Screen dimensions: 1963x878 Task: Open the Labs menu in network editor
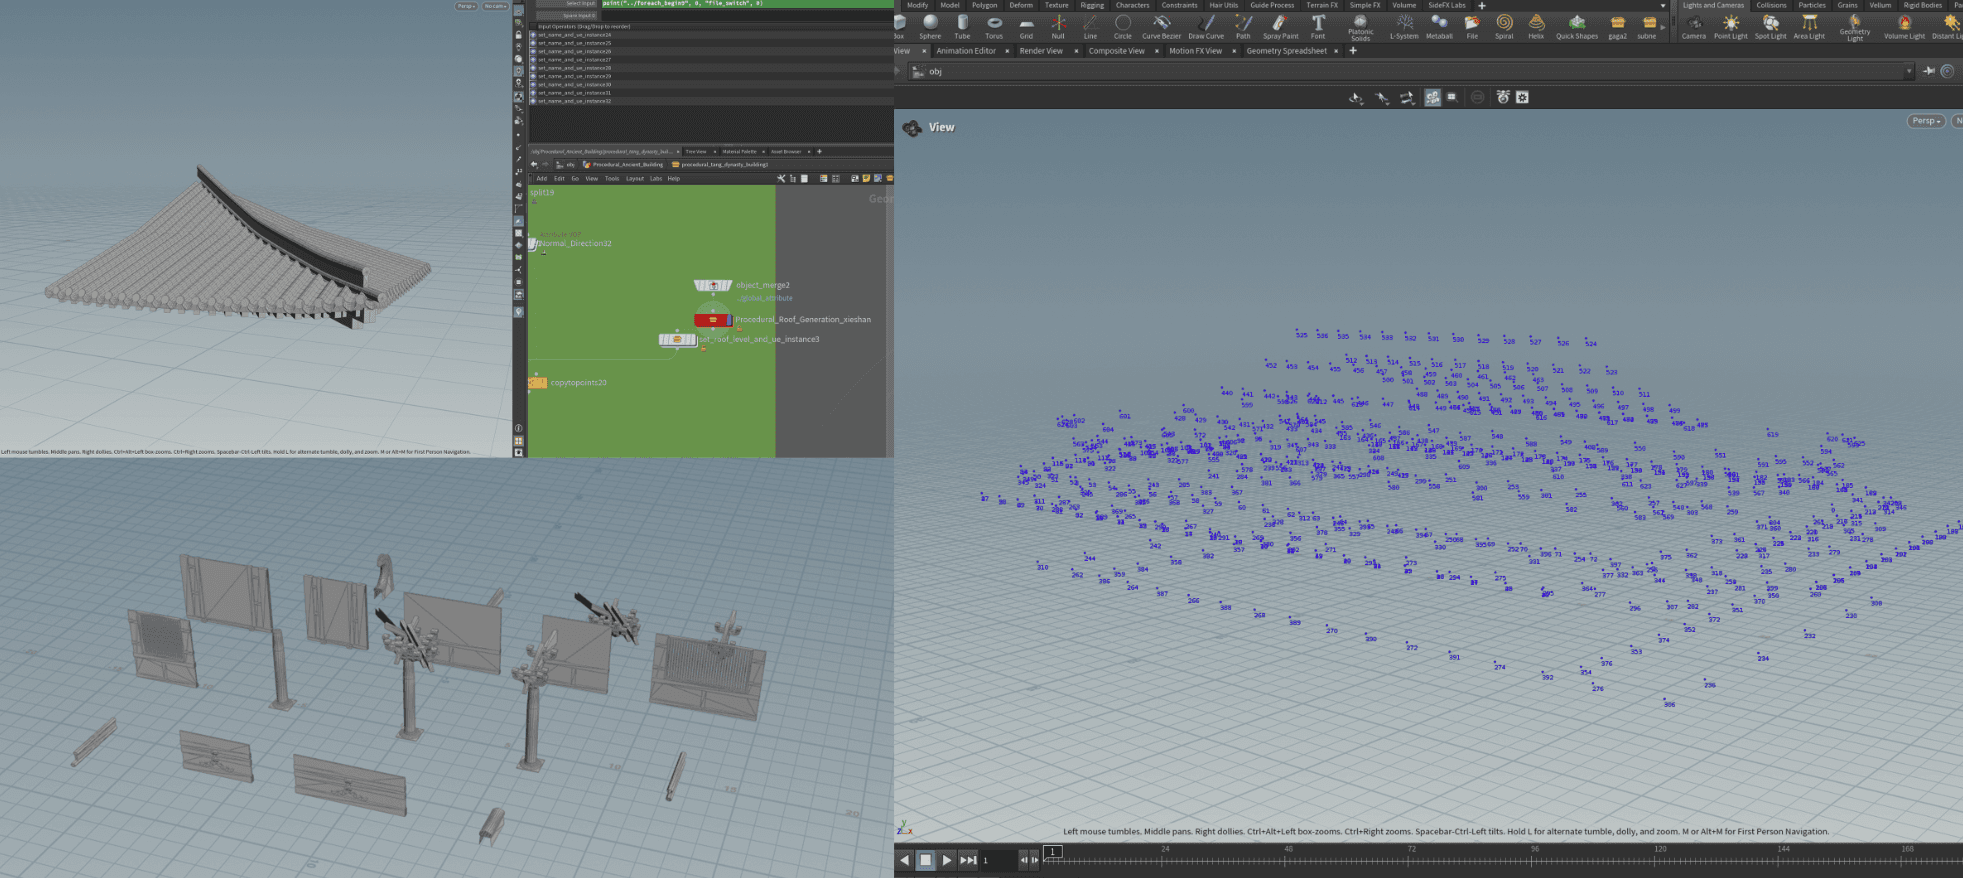(x=656, y=178)
